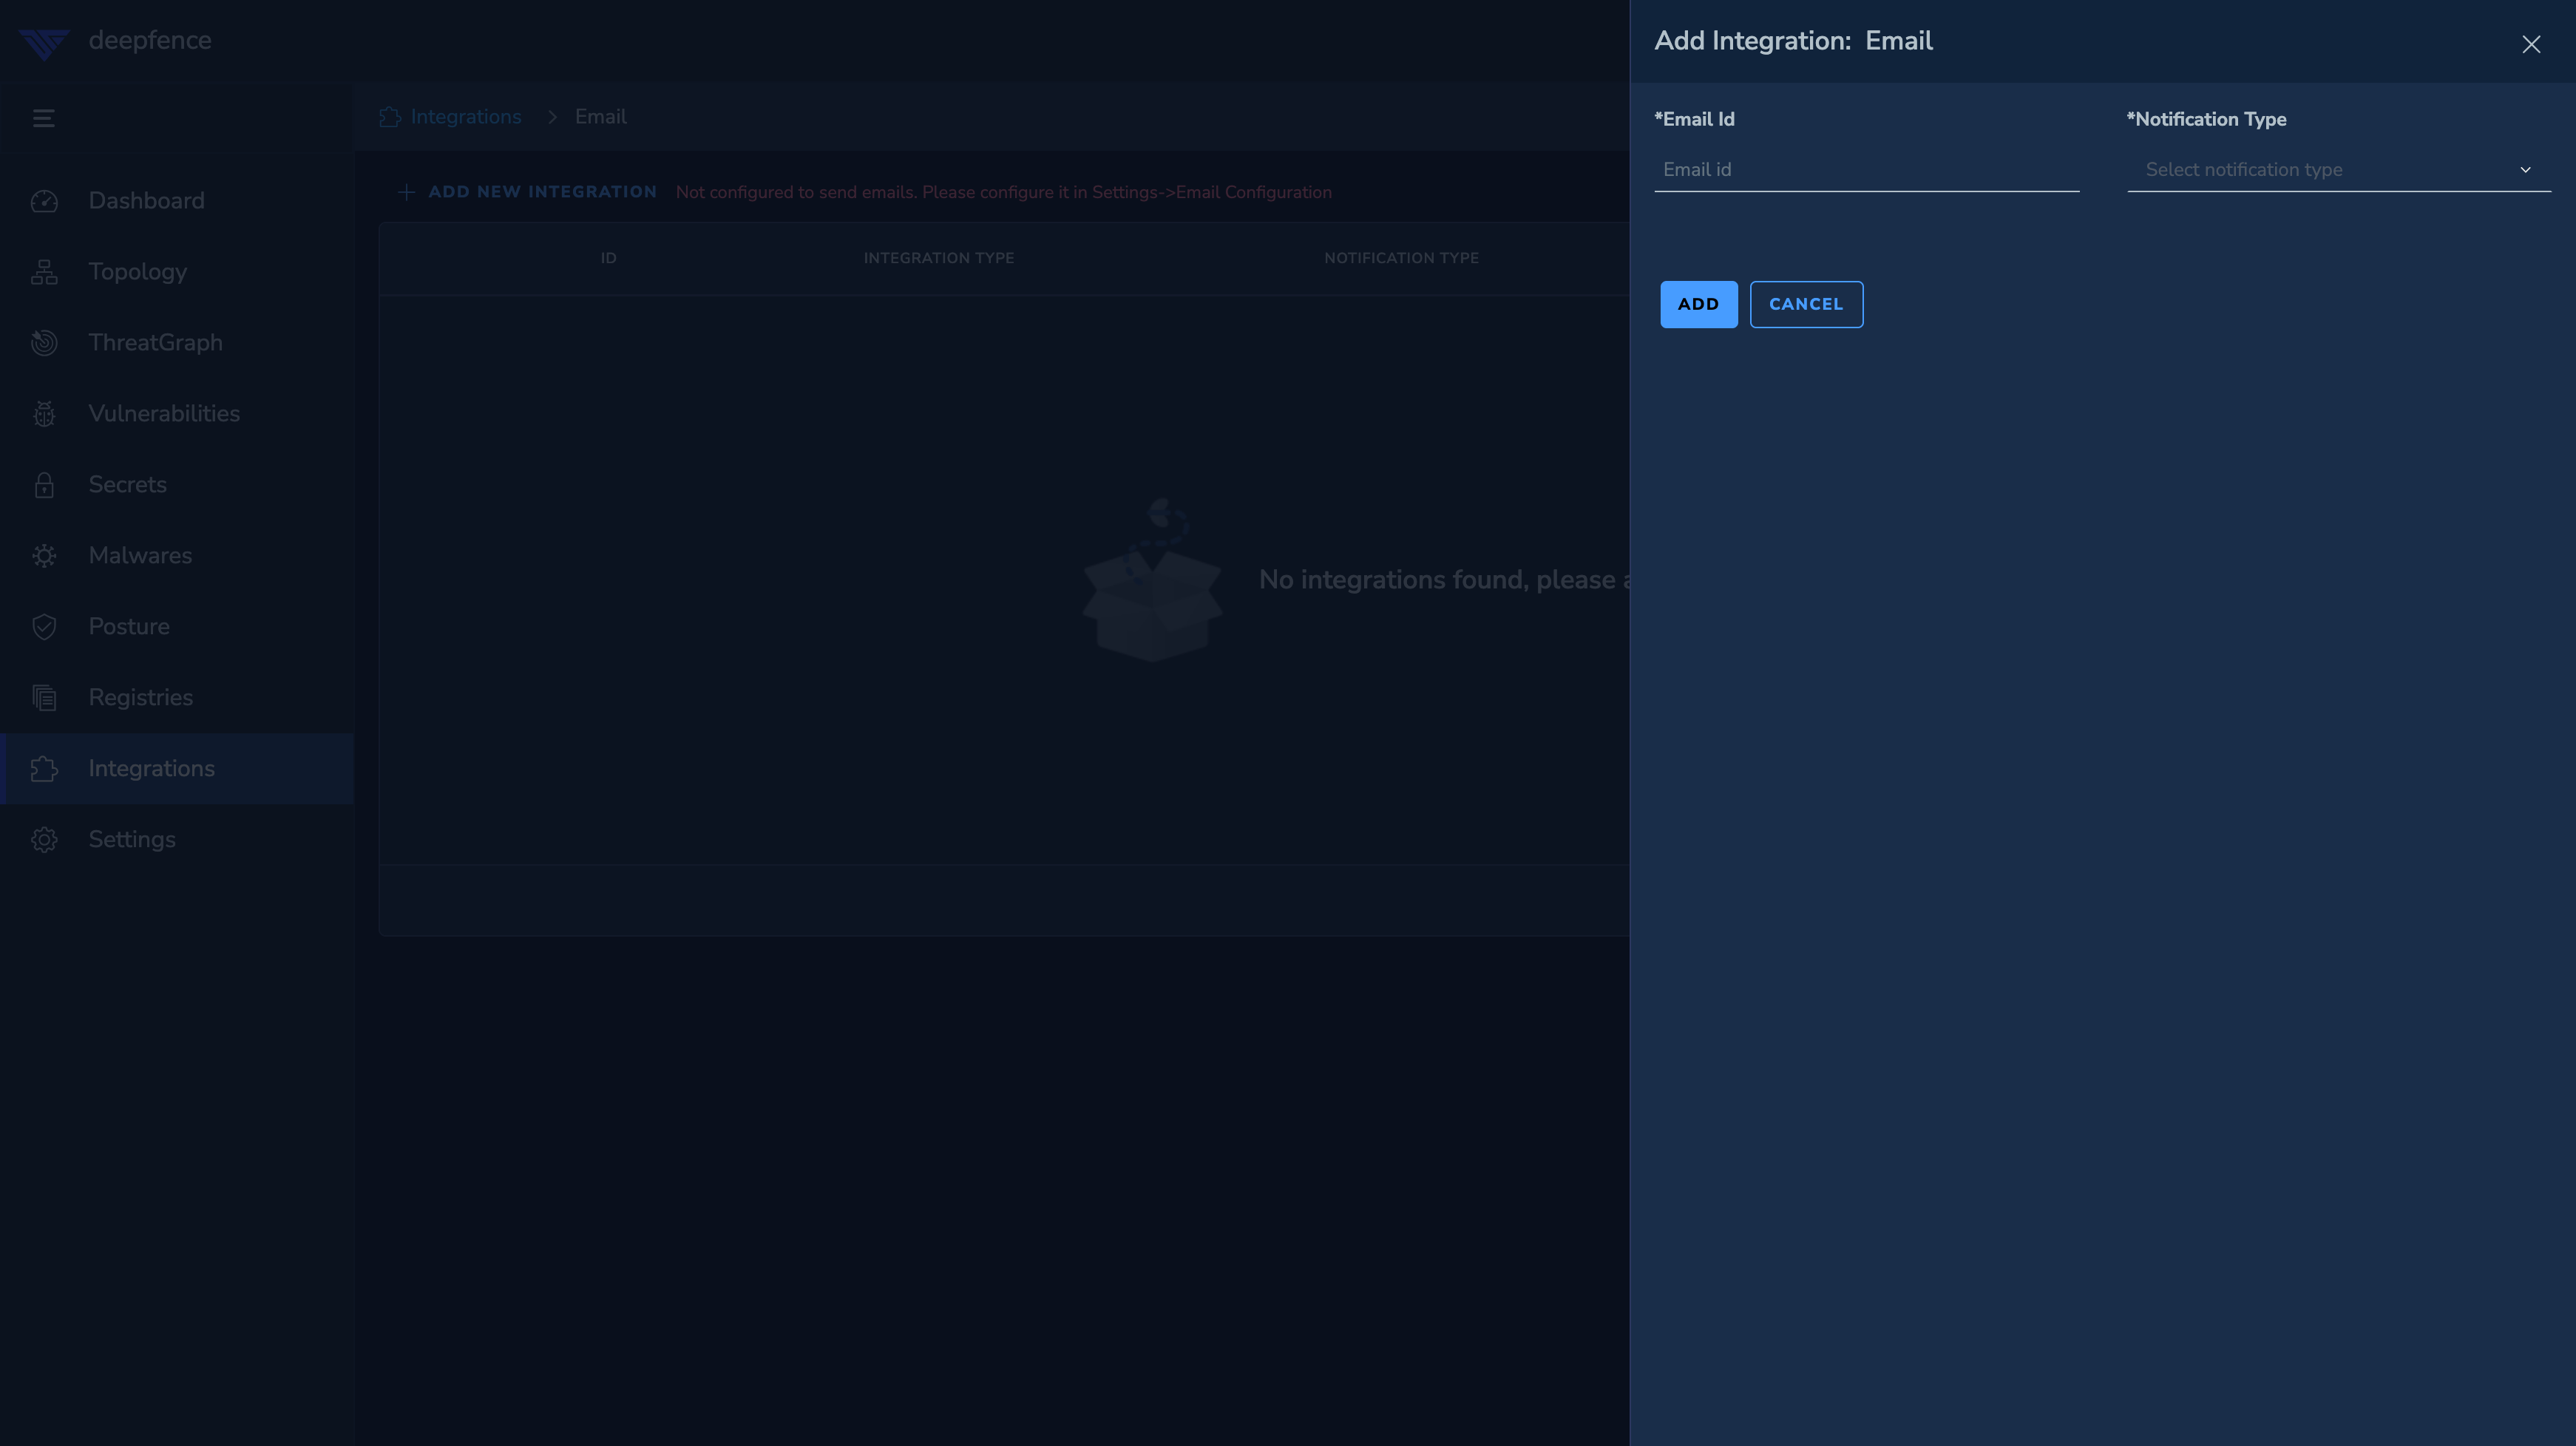This screenshot has height=1446, width=2576.
Task: Click the *Notification Type label
Action: (2207, 119)
